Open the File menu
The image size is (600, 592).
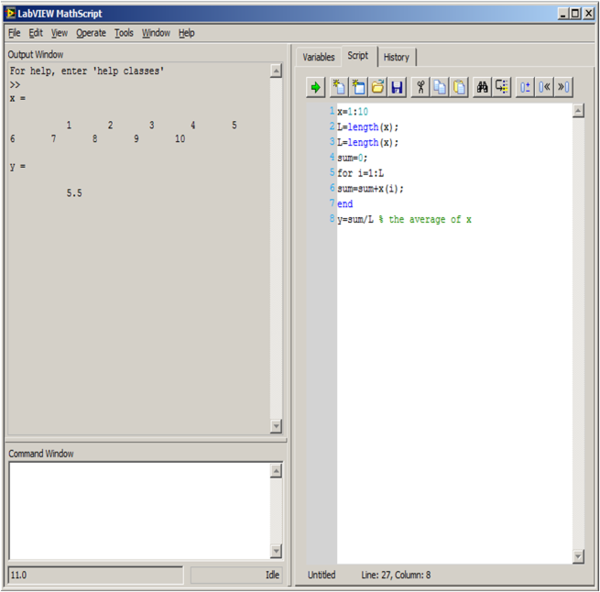pos(14,33)
